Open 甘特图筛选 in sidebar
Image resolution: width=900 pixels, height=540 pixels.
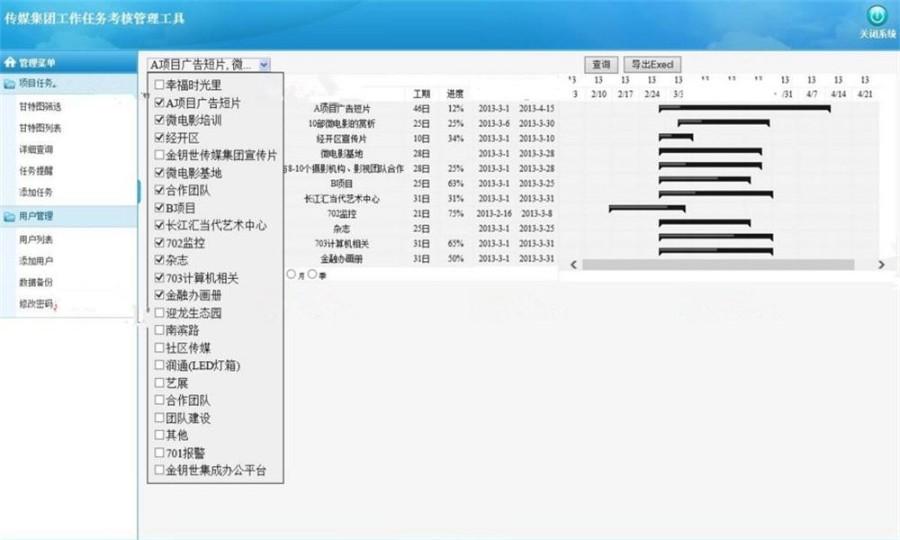[40, 107]
